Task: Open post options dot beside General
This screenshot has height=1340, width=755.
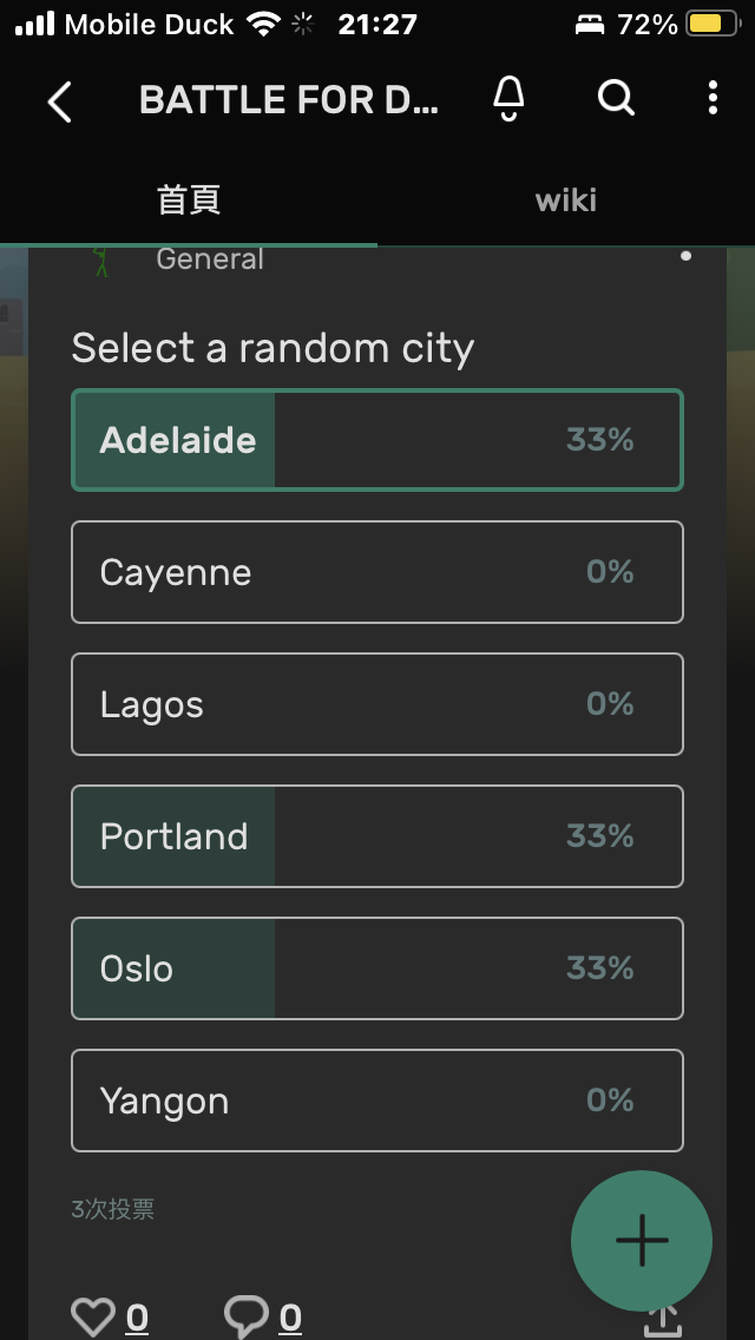Action: tap(686, 256)
